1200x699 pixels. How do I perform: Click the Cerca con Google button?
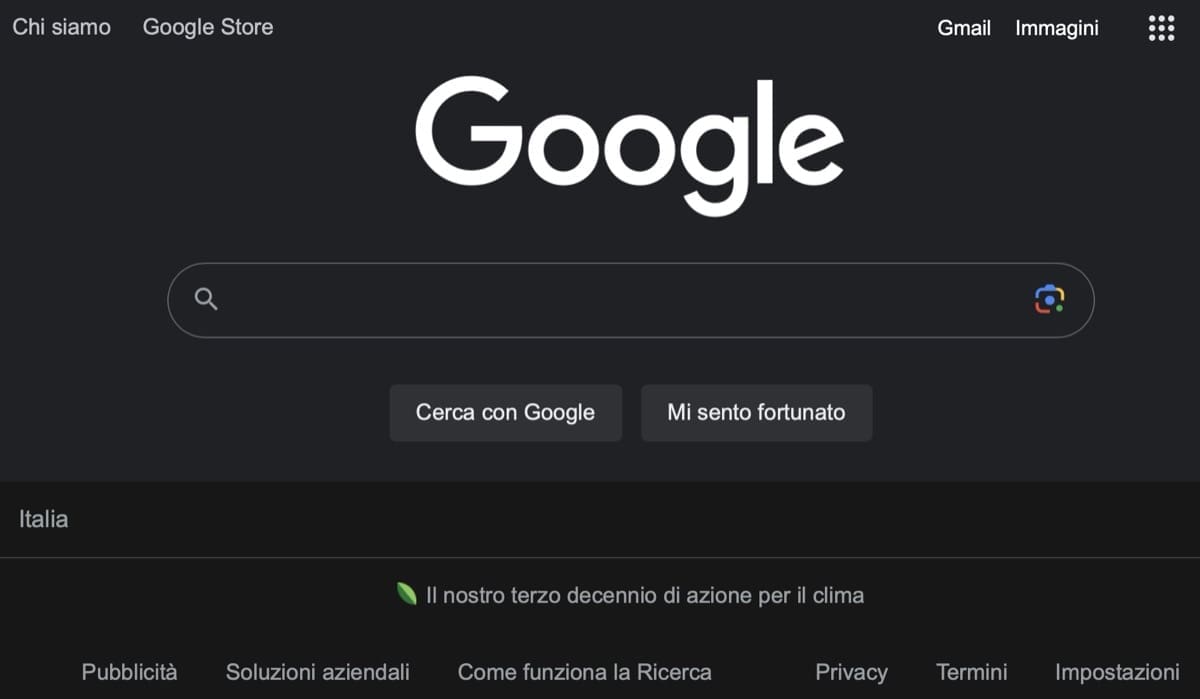coord(505,412)
